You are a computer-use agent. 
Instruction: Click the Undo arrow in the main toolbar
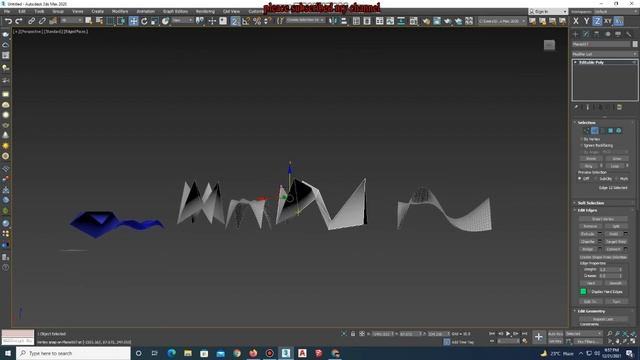(x=8, y=21)
